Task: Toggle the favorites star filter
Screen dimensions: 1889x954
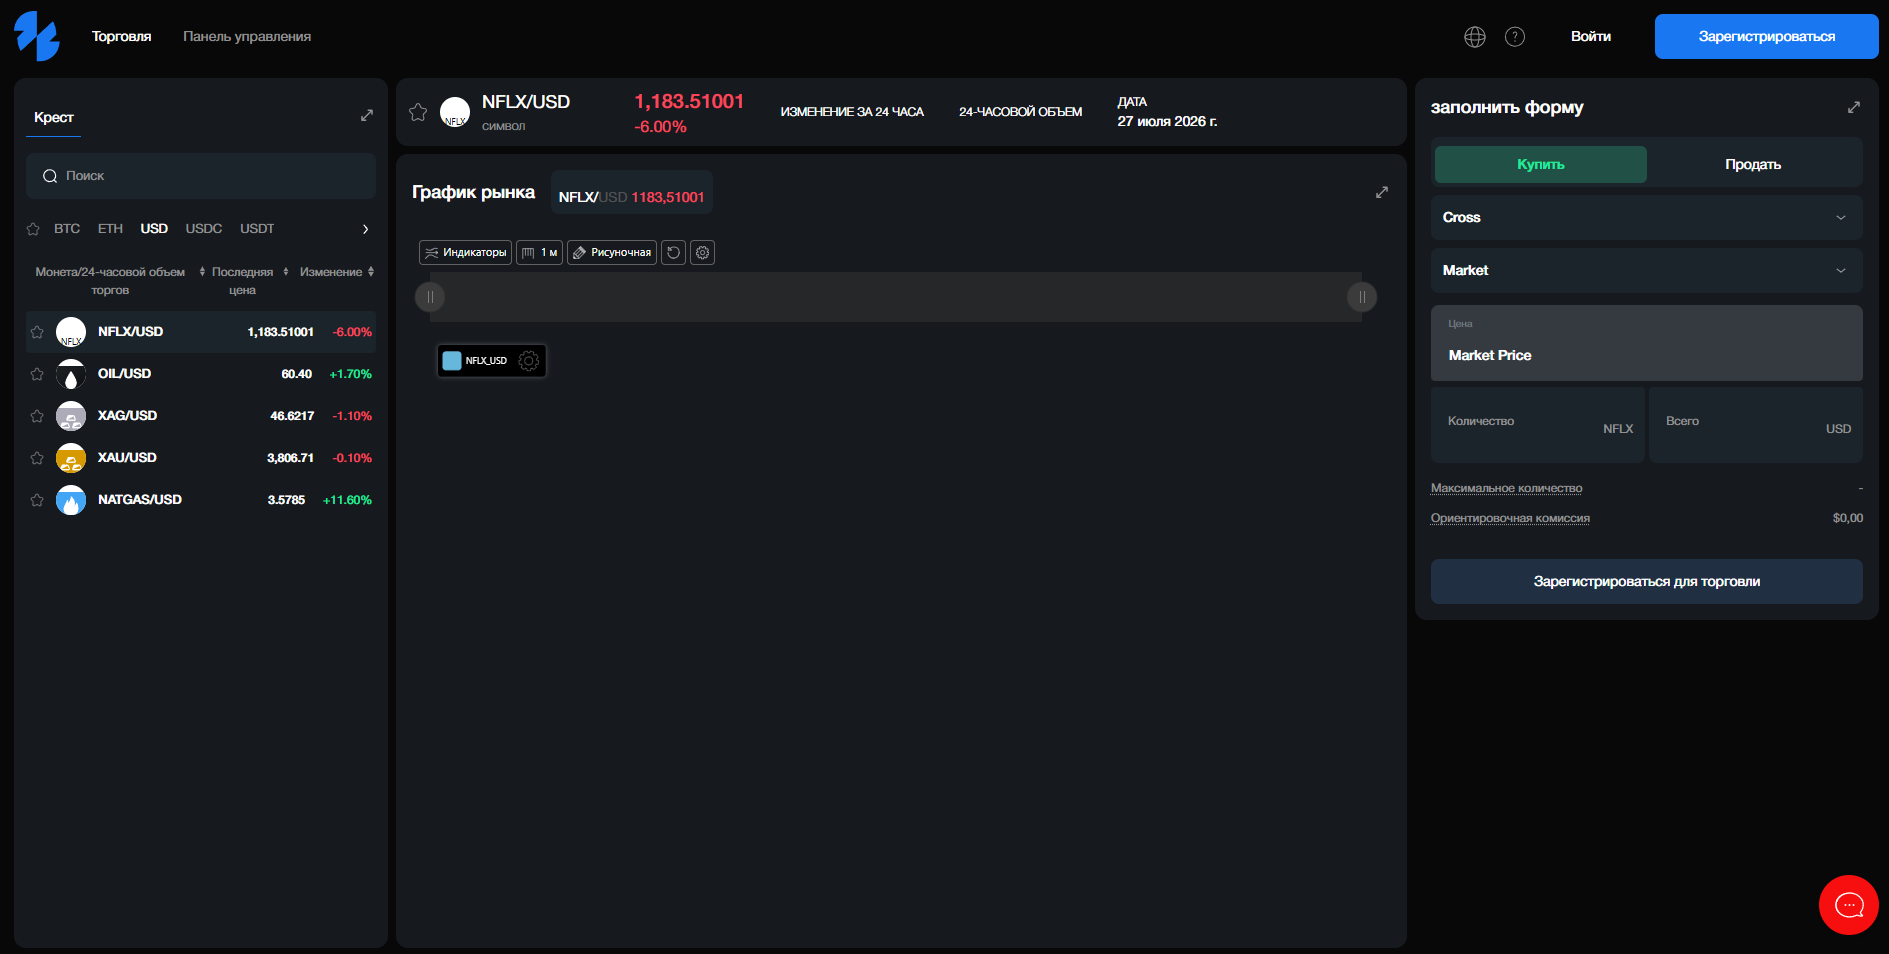Action: click(x=33, y=229)
